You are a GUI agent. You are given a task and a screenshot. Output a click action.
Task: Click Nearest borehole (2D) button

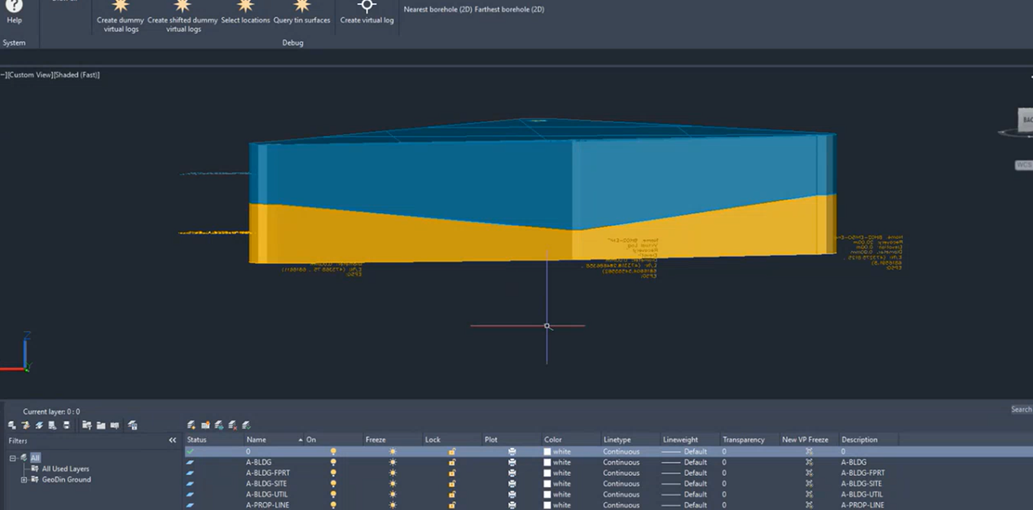436,9
